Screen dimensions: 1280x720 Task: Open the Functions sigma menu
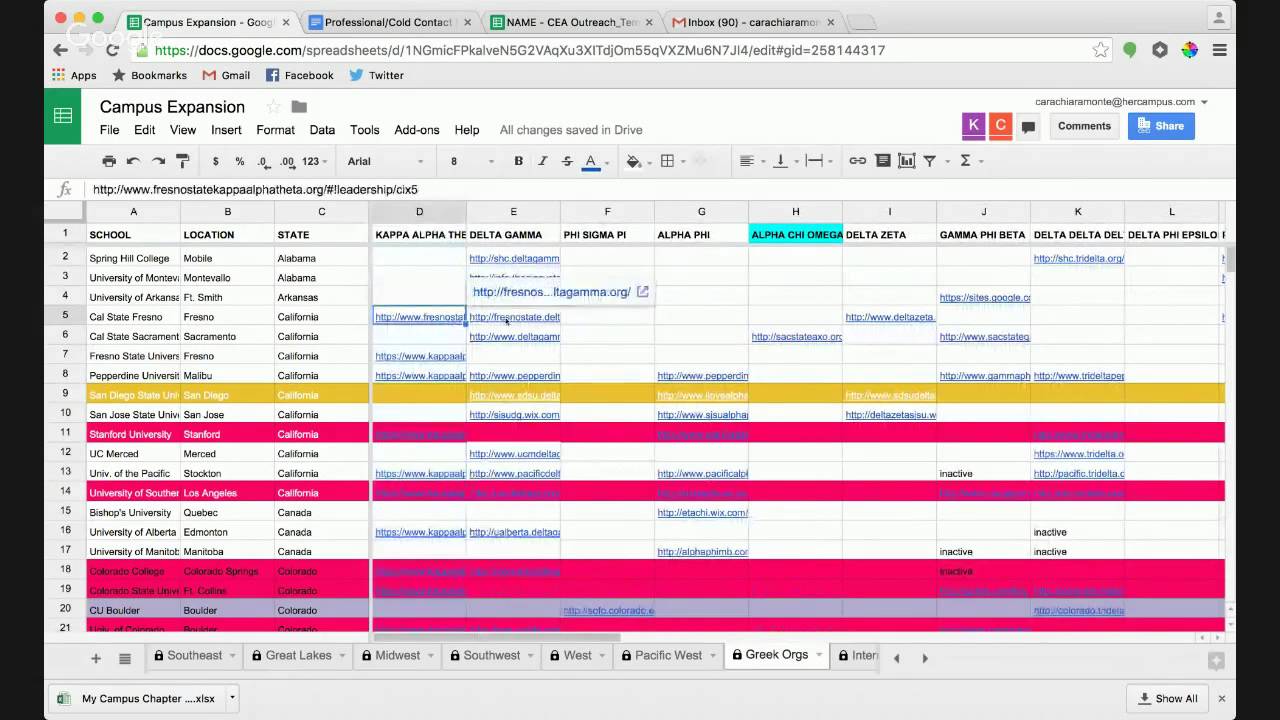click(x=969, y=161)
